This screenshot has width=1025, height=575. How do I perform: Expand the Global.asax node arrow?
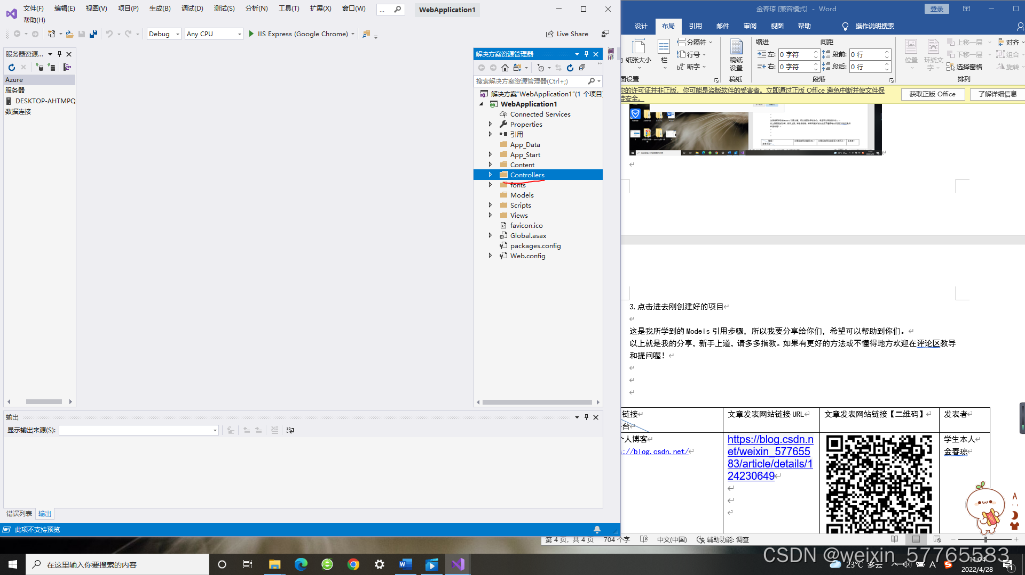(x=490, y=235)
